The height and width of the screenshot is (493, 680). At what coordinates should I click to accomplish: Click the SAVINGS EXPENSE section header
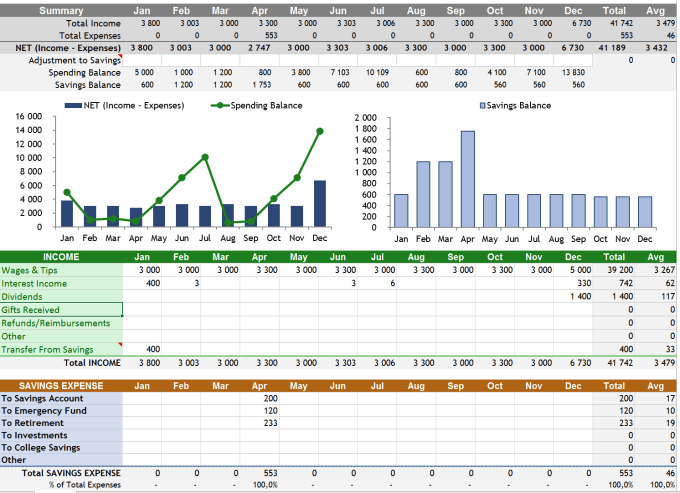point(61,386)
